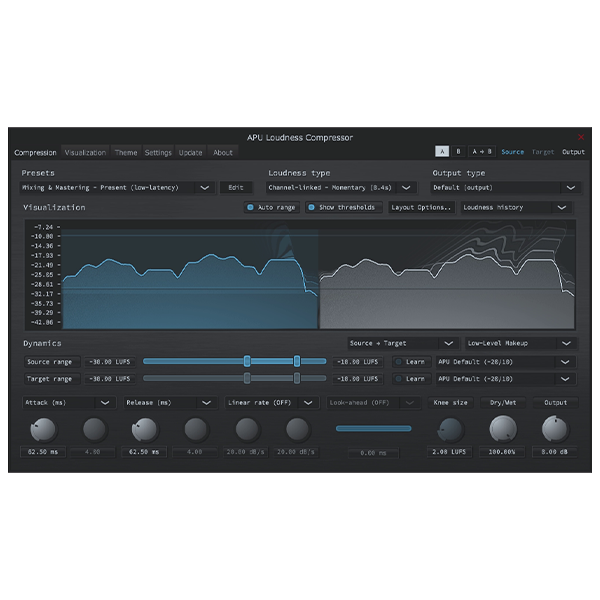Screen dimensions: 600x600
Task: Click the second Linear rate knob
Action: pos(297,429)
